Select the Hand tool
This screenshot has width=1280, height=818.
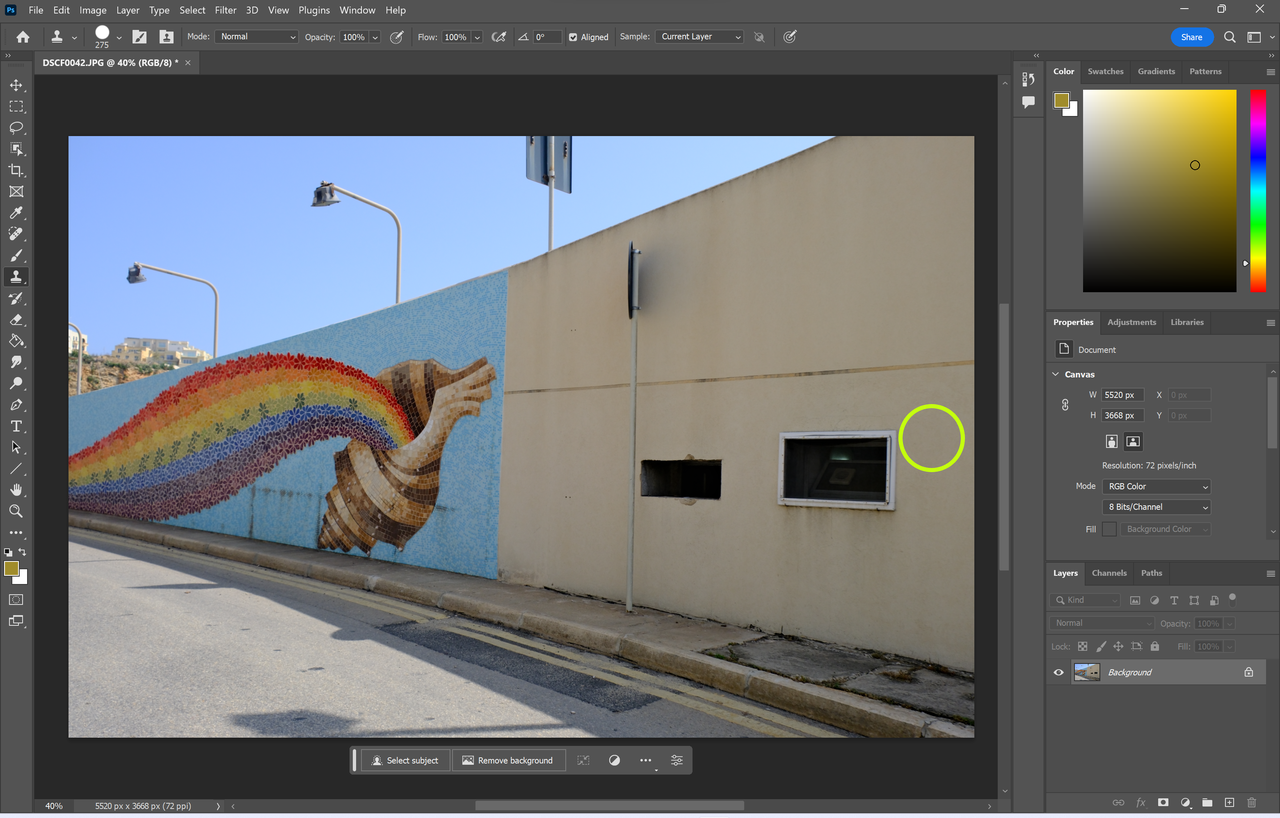coord(15,490)
